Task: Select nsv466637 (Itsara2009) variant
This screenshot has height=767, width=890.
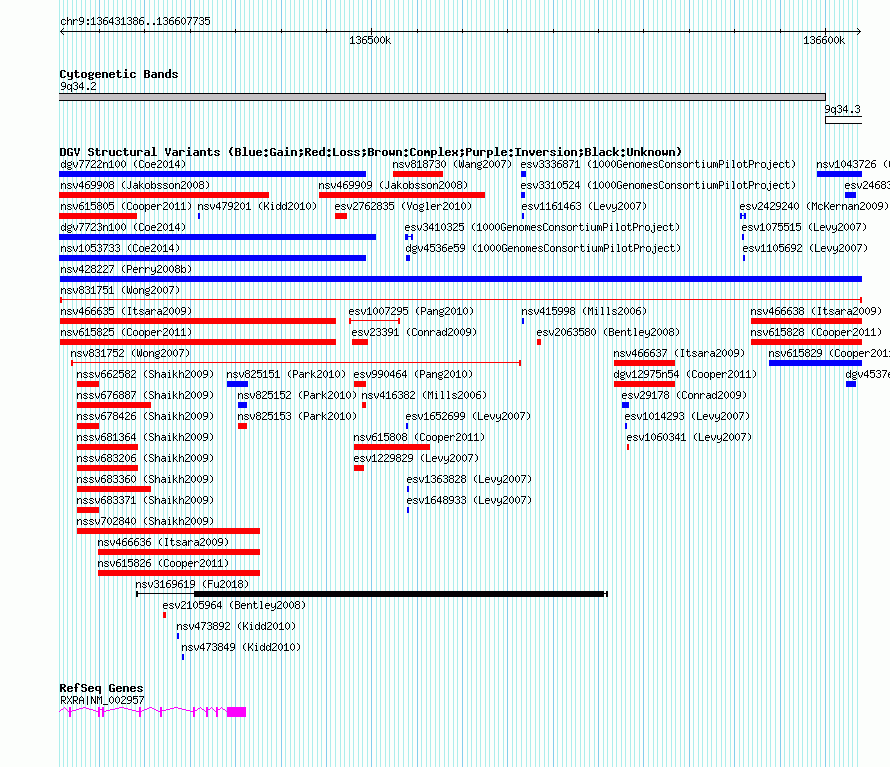Action: pyautogui.click(x=679, y=354)
